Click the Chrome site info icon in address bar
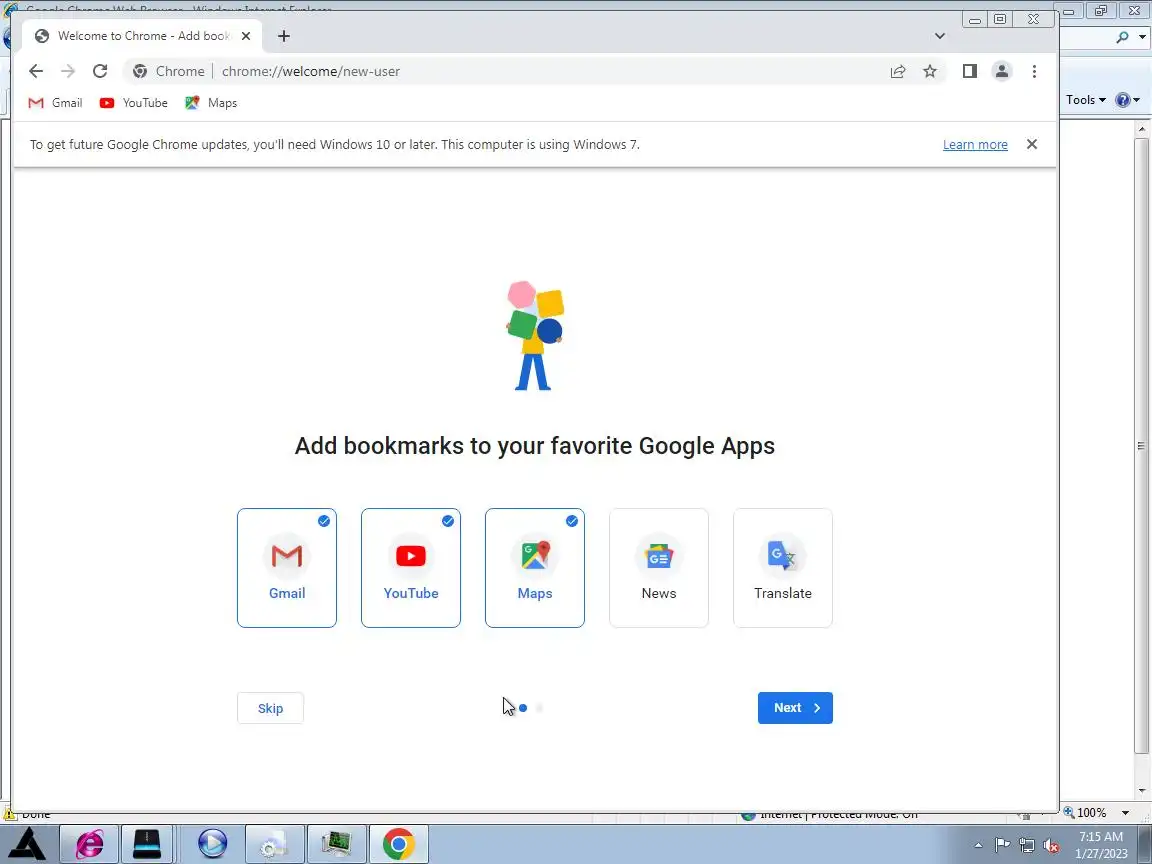The image size is (1152, 864). click(x=140, y=71)
